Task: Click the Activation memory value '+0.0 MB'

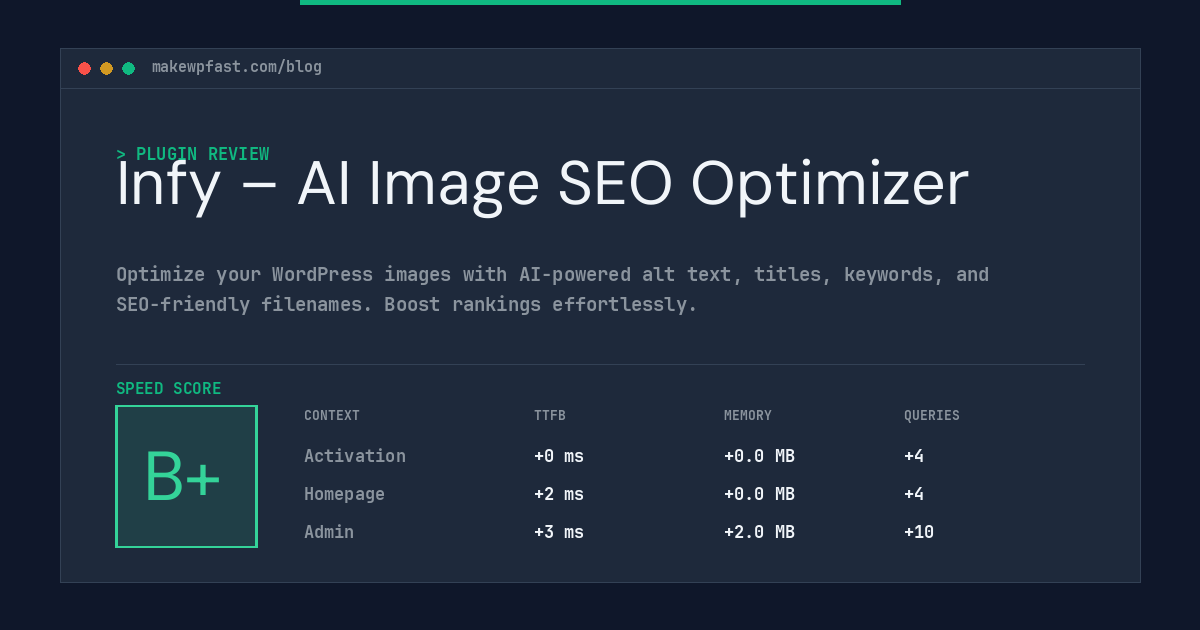Action: (759, 456)
